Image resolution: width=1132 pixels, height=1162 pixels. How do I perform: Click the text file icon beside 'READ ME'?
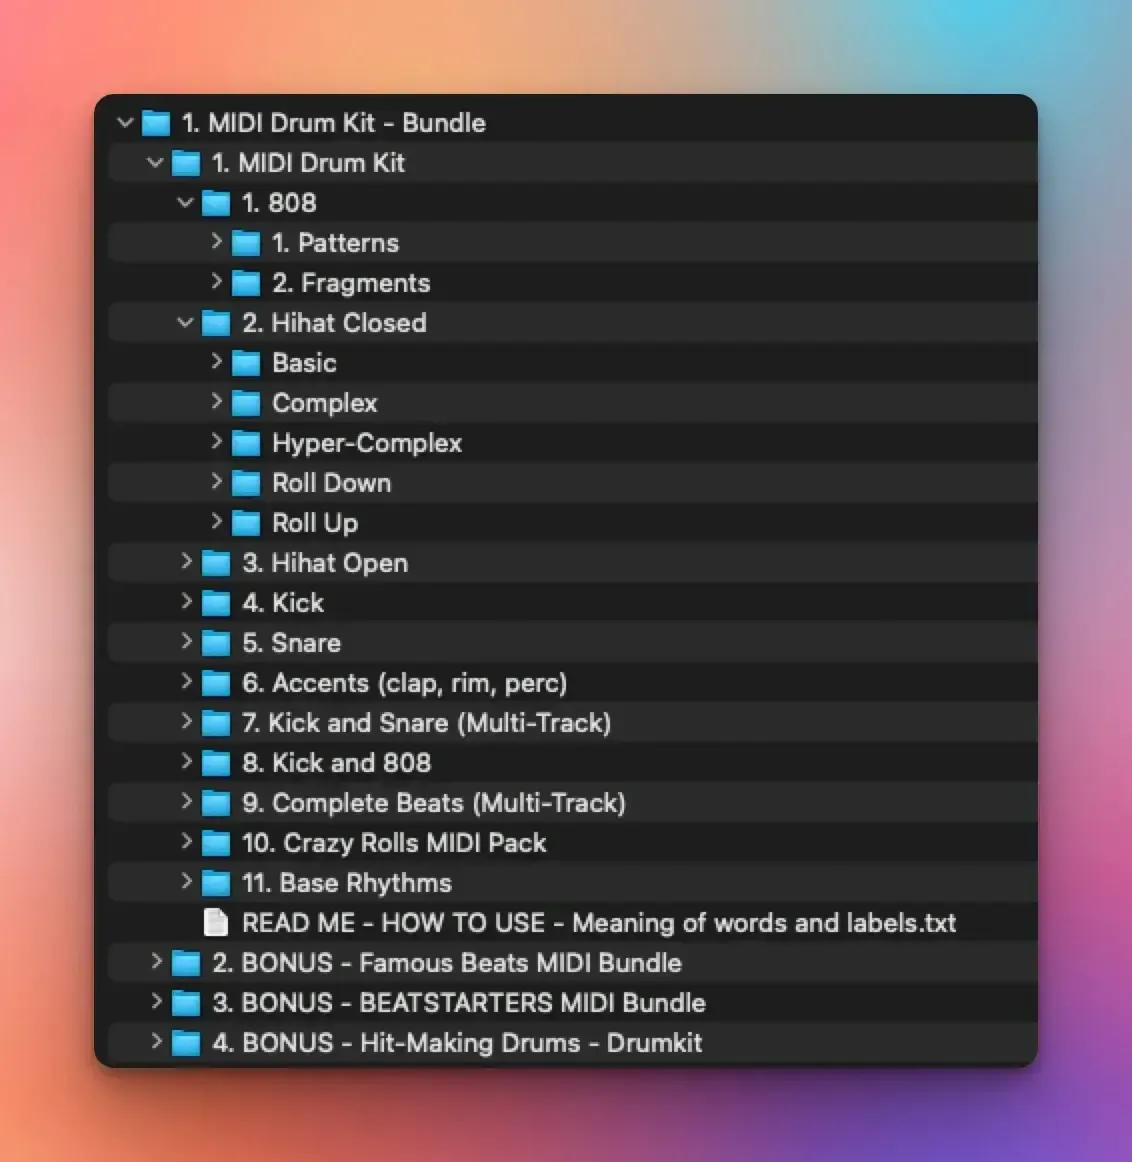tap(216, 923)
